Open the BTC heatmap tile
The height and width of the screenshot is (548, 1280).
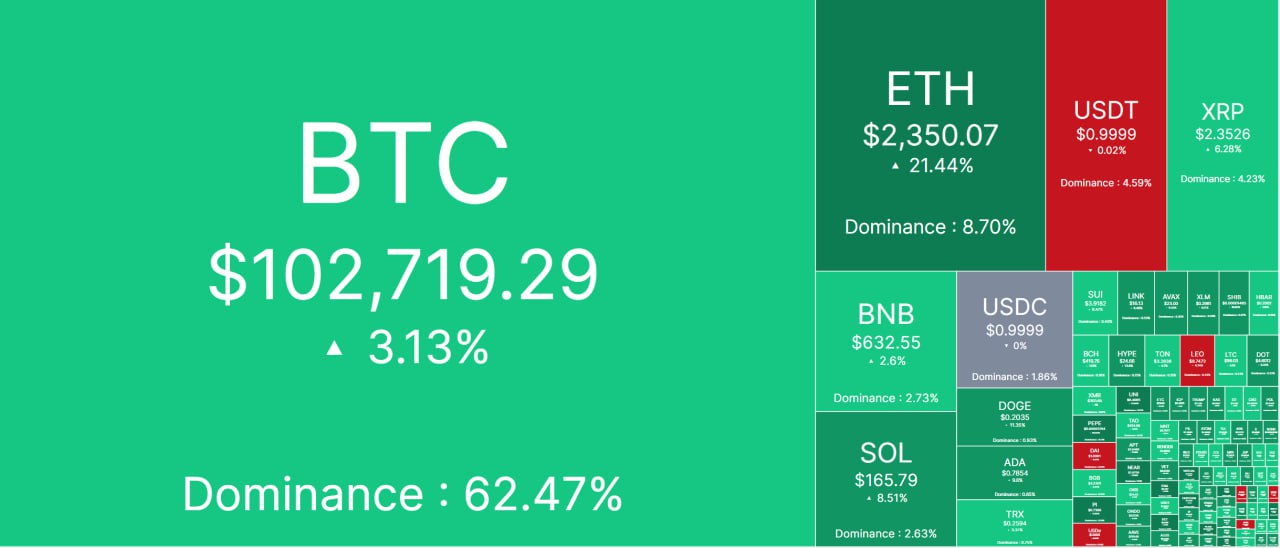click(407, 273)
